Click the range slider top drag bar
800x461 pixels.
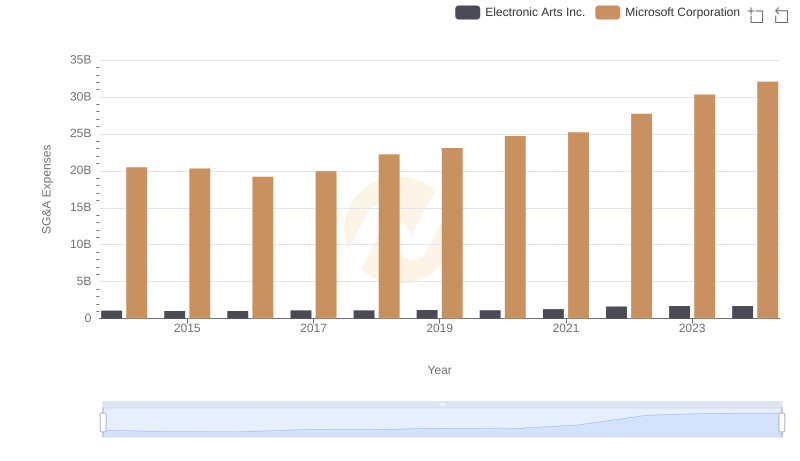coord(442,404)
